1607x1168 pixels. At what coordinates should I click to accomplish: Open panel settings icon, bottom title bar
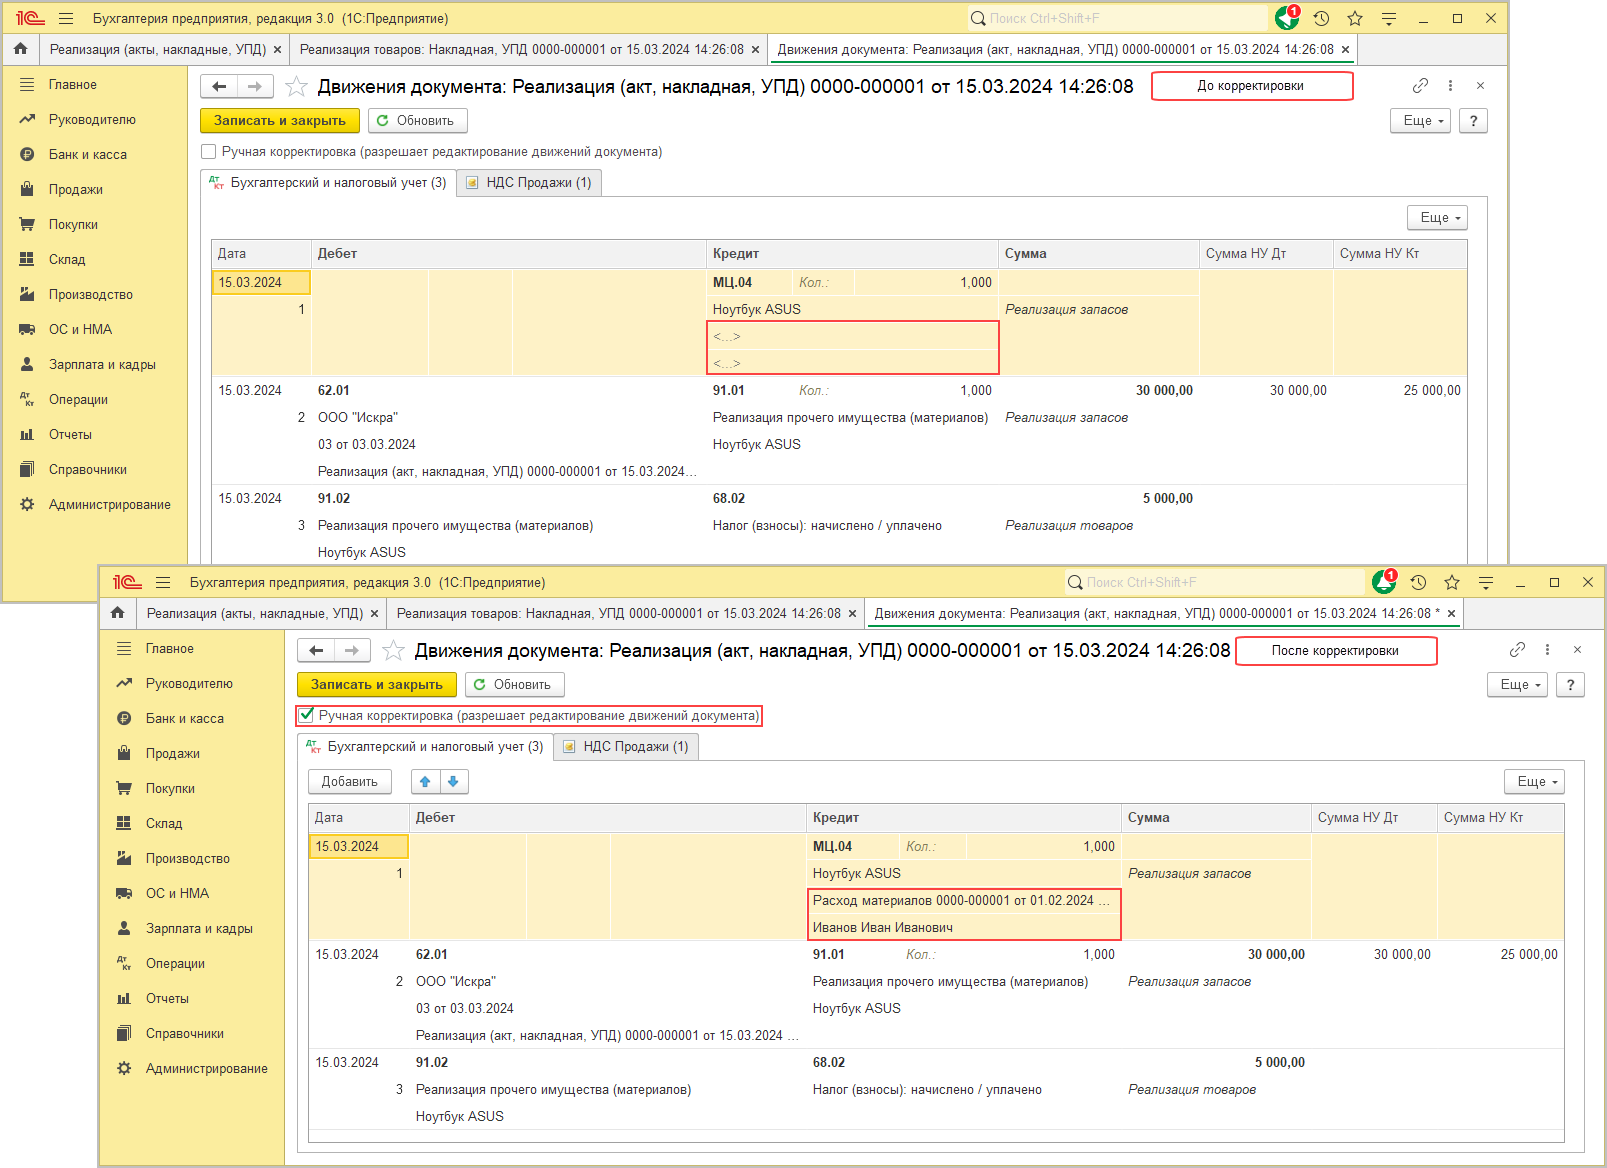1486,582
